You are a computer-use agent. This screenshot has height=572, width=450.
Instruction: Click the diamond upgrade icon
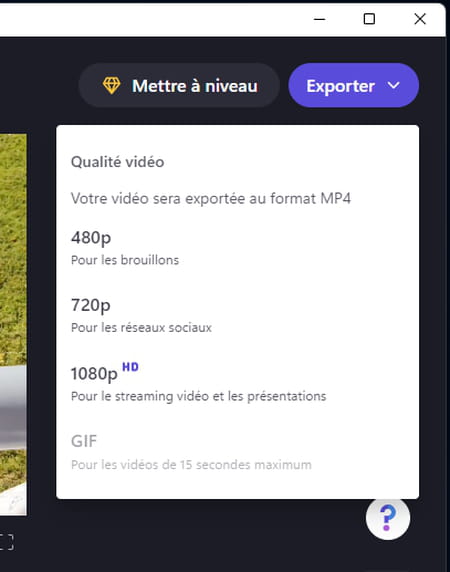click(111, 86)
